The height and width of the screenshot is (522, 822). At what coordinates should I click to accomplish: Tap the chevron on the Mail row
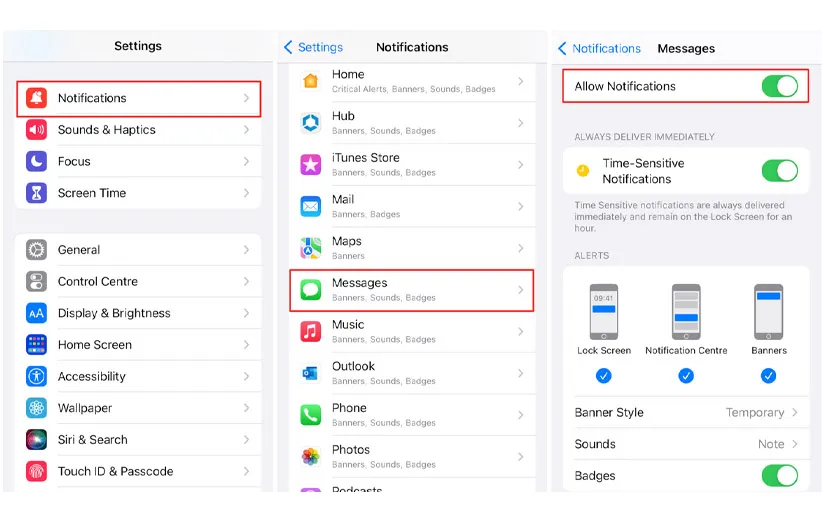pyautogui.click(x=520, y=206)
